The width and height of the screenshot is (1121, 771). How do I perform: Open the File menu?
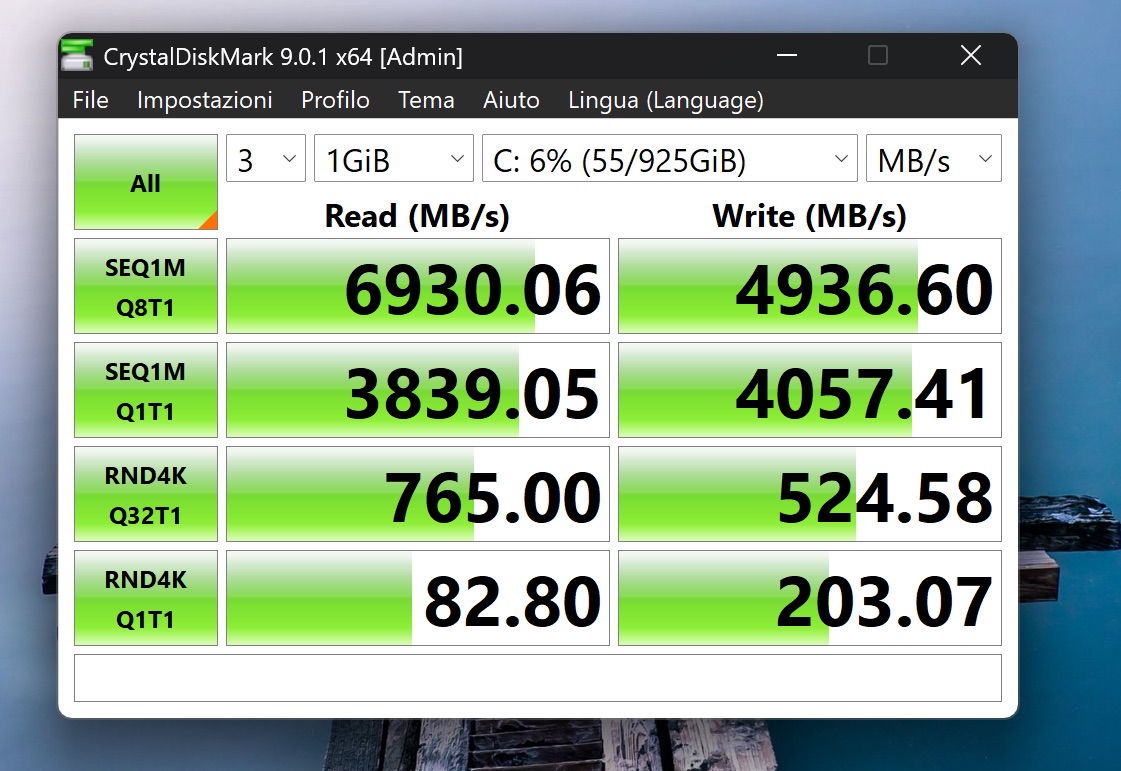pos(90,100)
